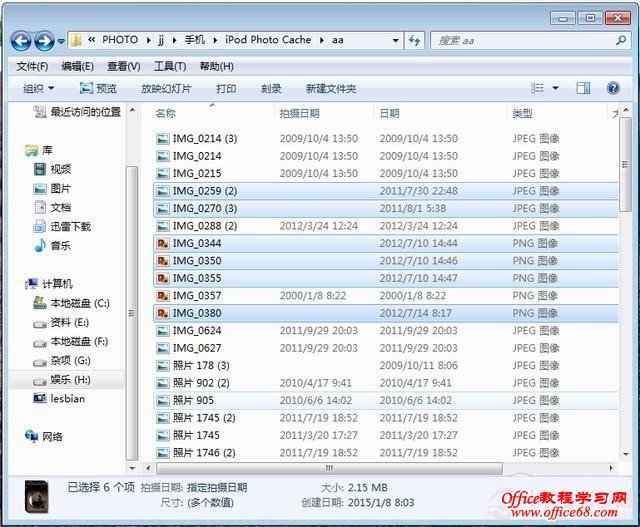Screen dimensions: 640x527
Task: Click 刻录 burn button
Action: point(271,89)
